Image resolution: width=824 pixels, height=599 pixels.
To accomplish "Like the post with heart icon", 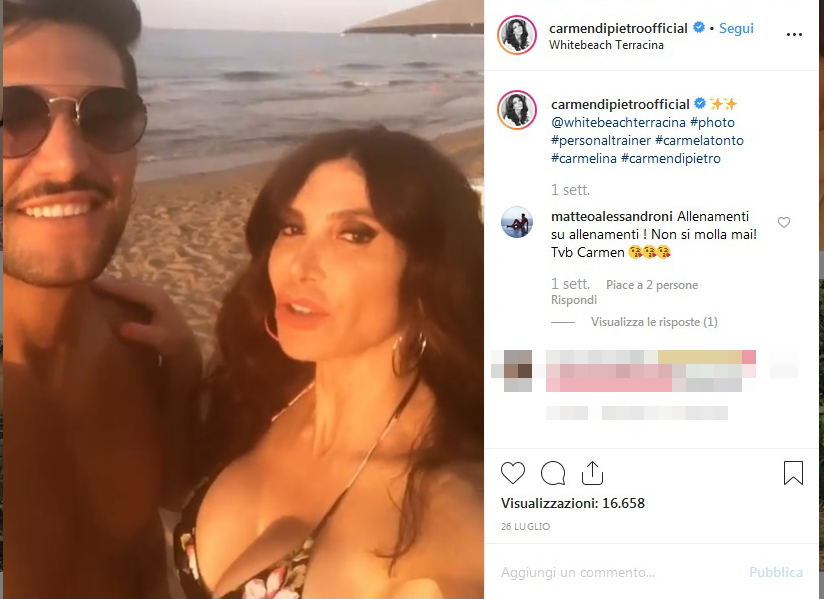I will coord(513,473).
